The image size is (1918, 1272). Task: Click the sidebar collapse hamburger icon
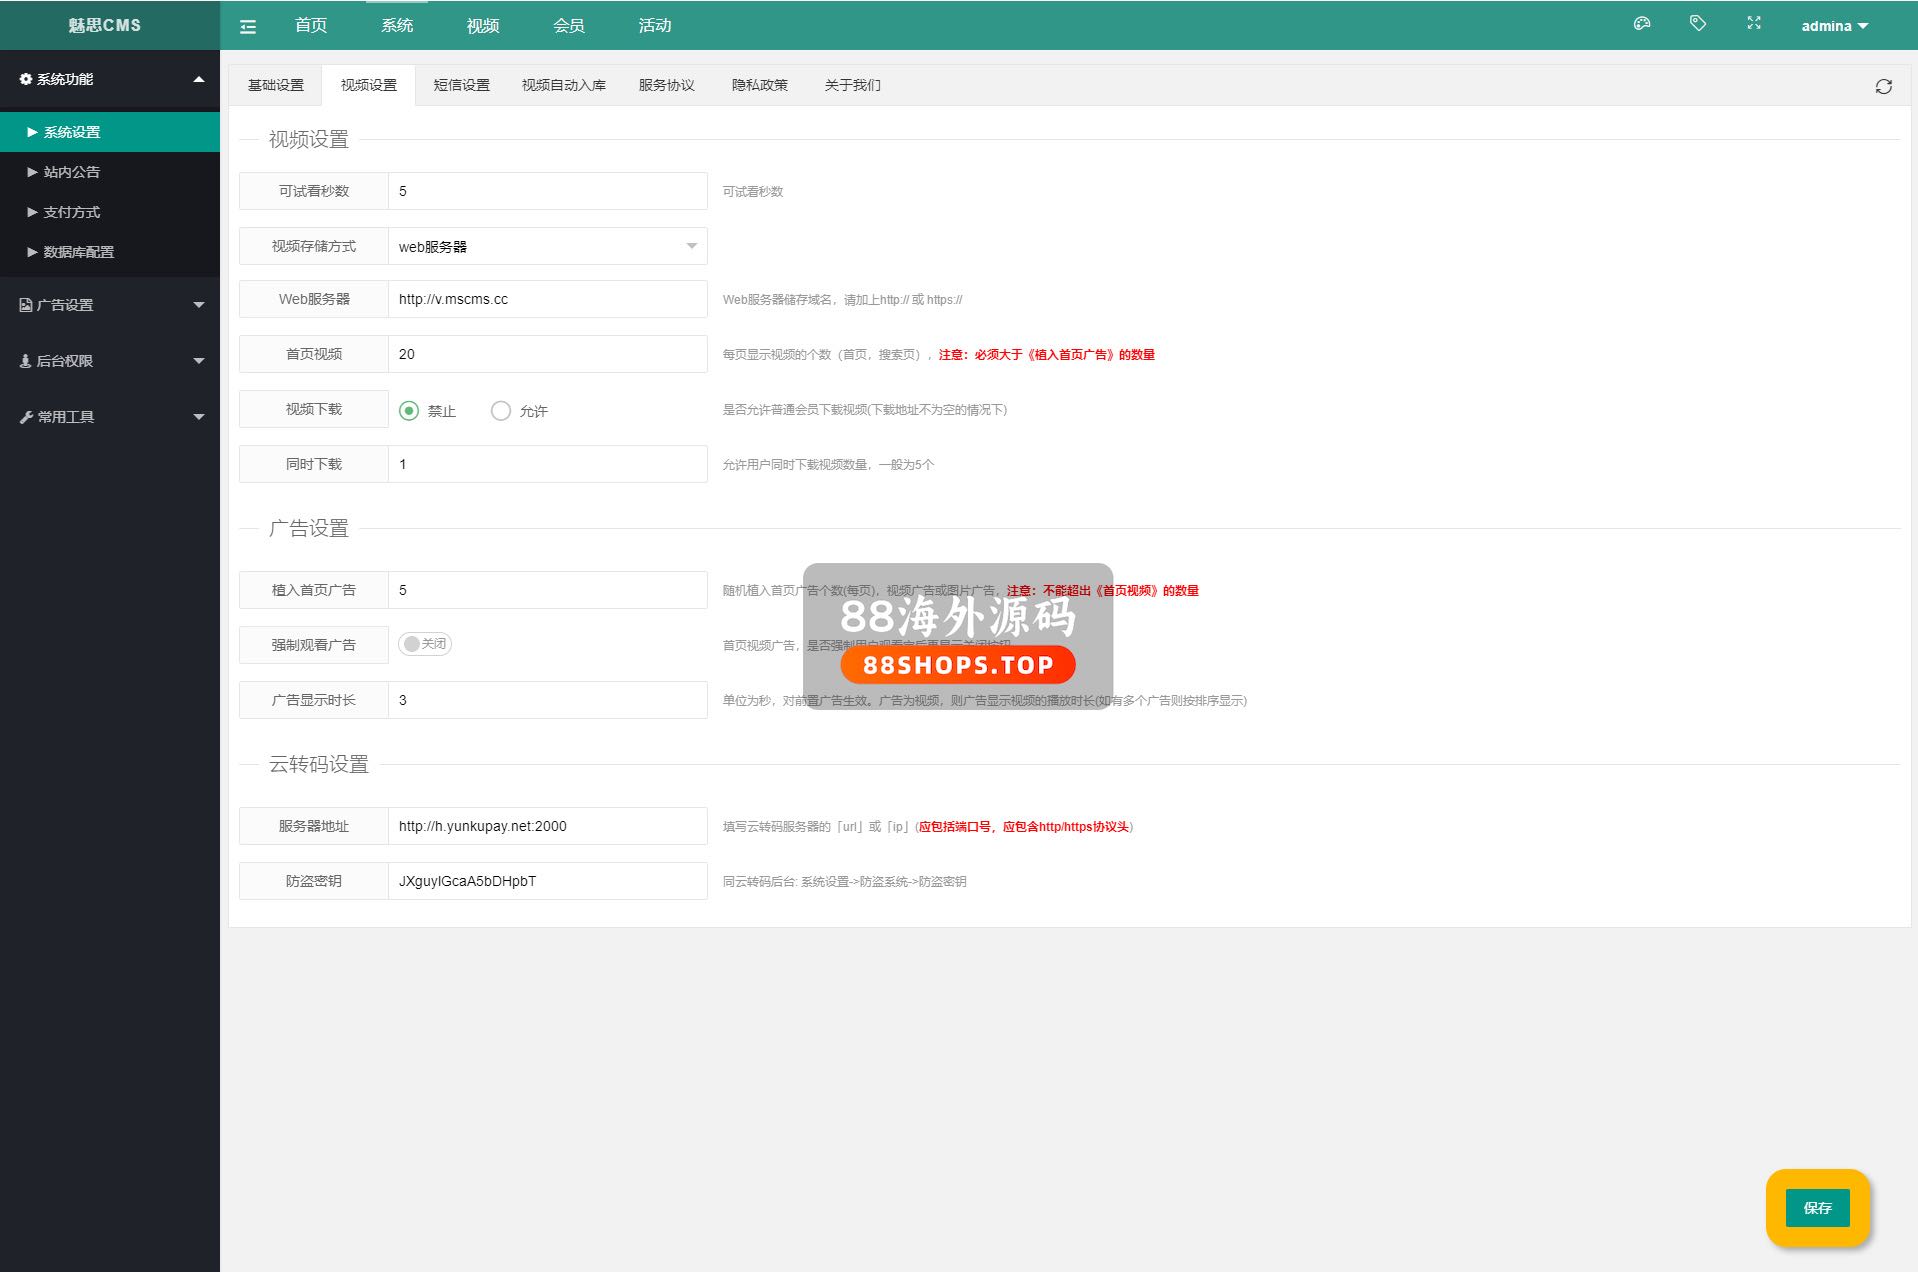[248, 27]
